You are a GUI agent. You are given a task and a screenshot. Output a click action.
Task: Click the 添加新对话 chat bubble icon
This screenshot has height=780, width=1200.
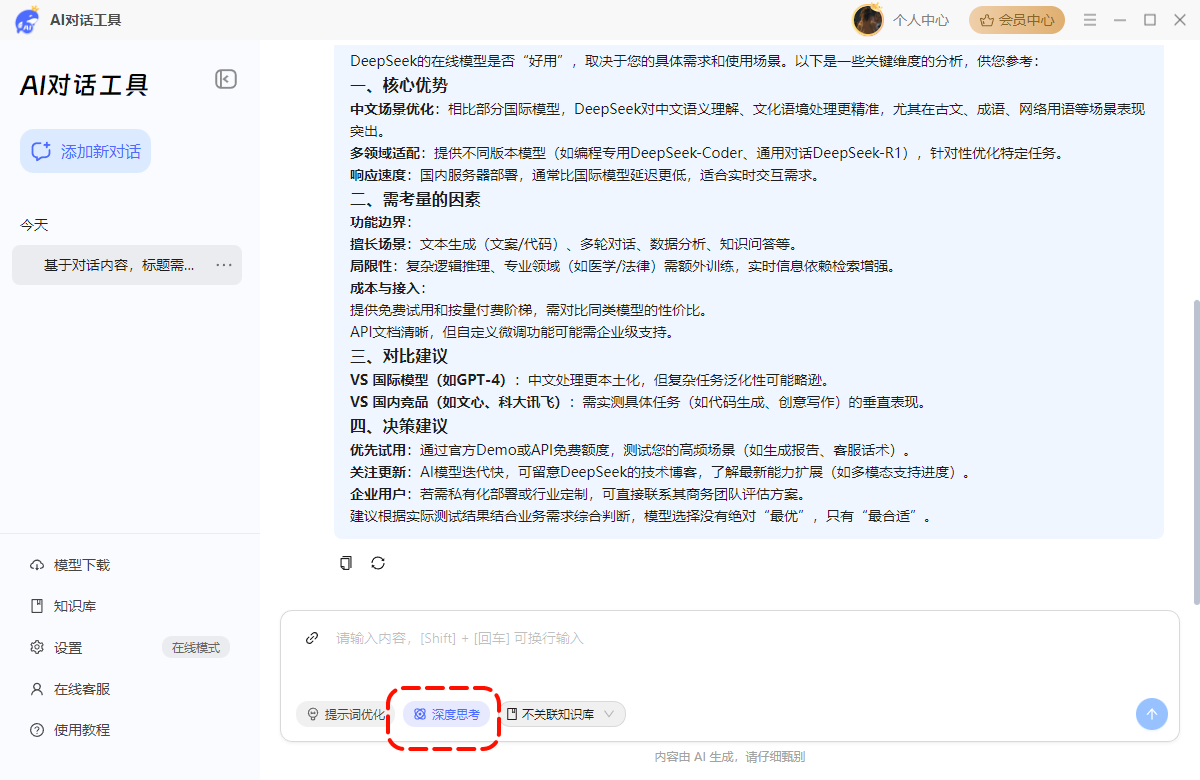click(41, 151)
